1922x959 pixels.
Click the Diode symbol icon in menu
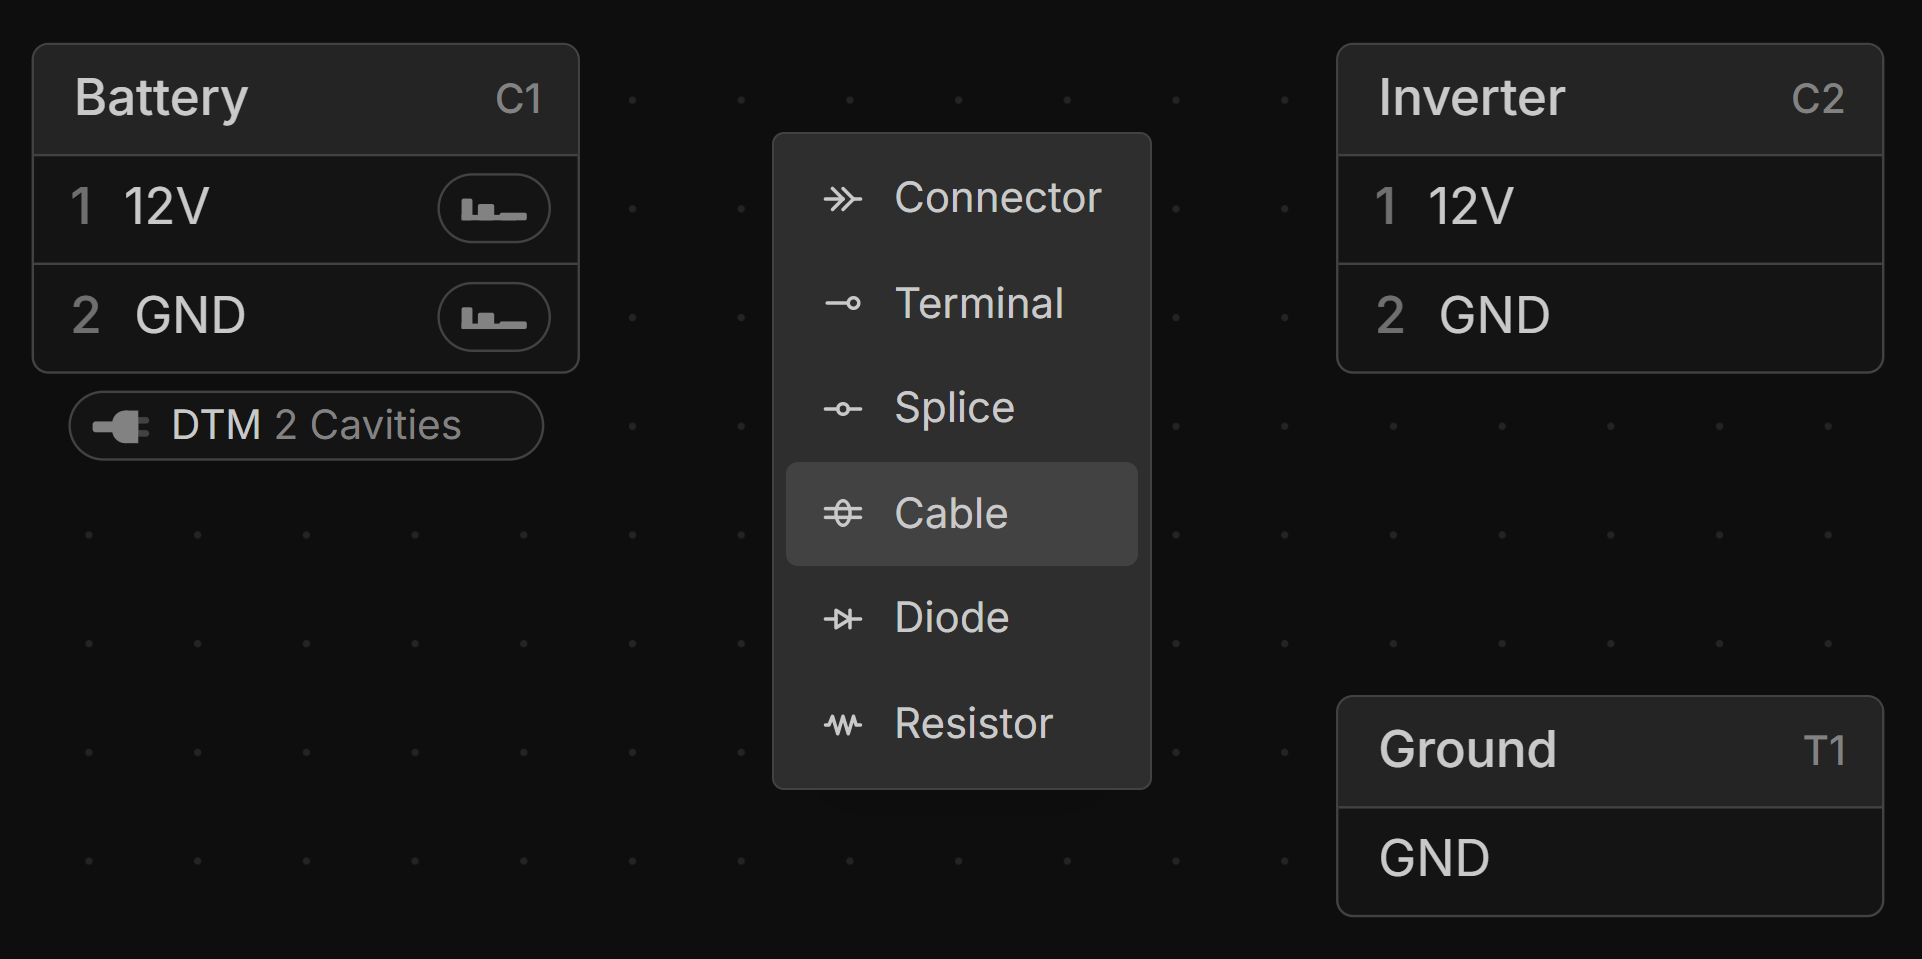(842, 620)
